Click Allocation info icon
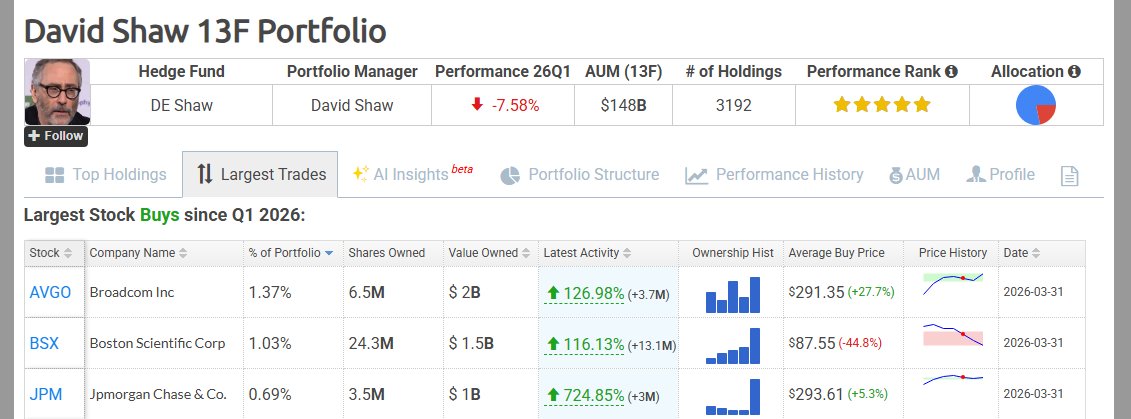1131x419 pixels. point(1075,71)
